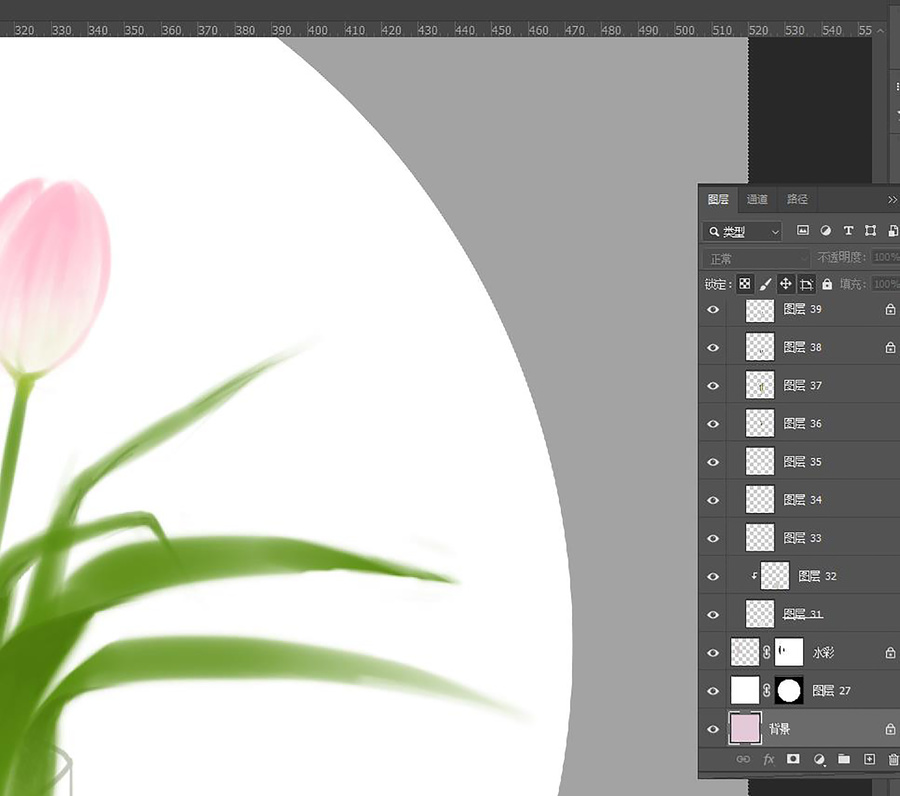Add layer mask icon
The height and width of the screenshot is (796, 900).
click(793, 759)
